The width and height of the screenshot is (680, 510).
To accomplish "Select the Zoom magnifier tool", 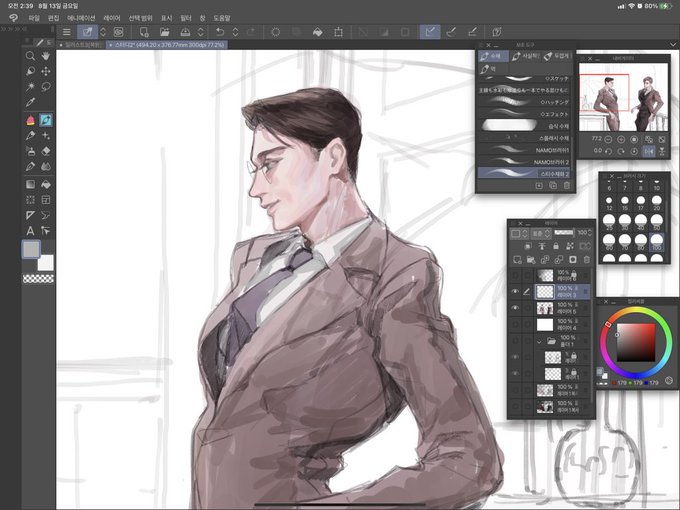I will [x=30, y=56].
